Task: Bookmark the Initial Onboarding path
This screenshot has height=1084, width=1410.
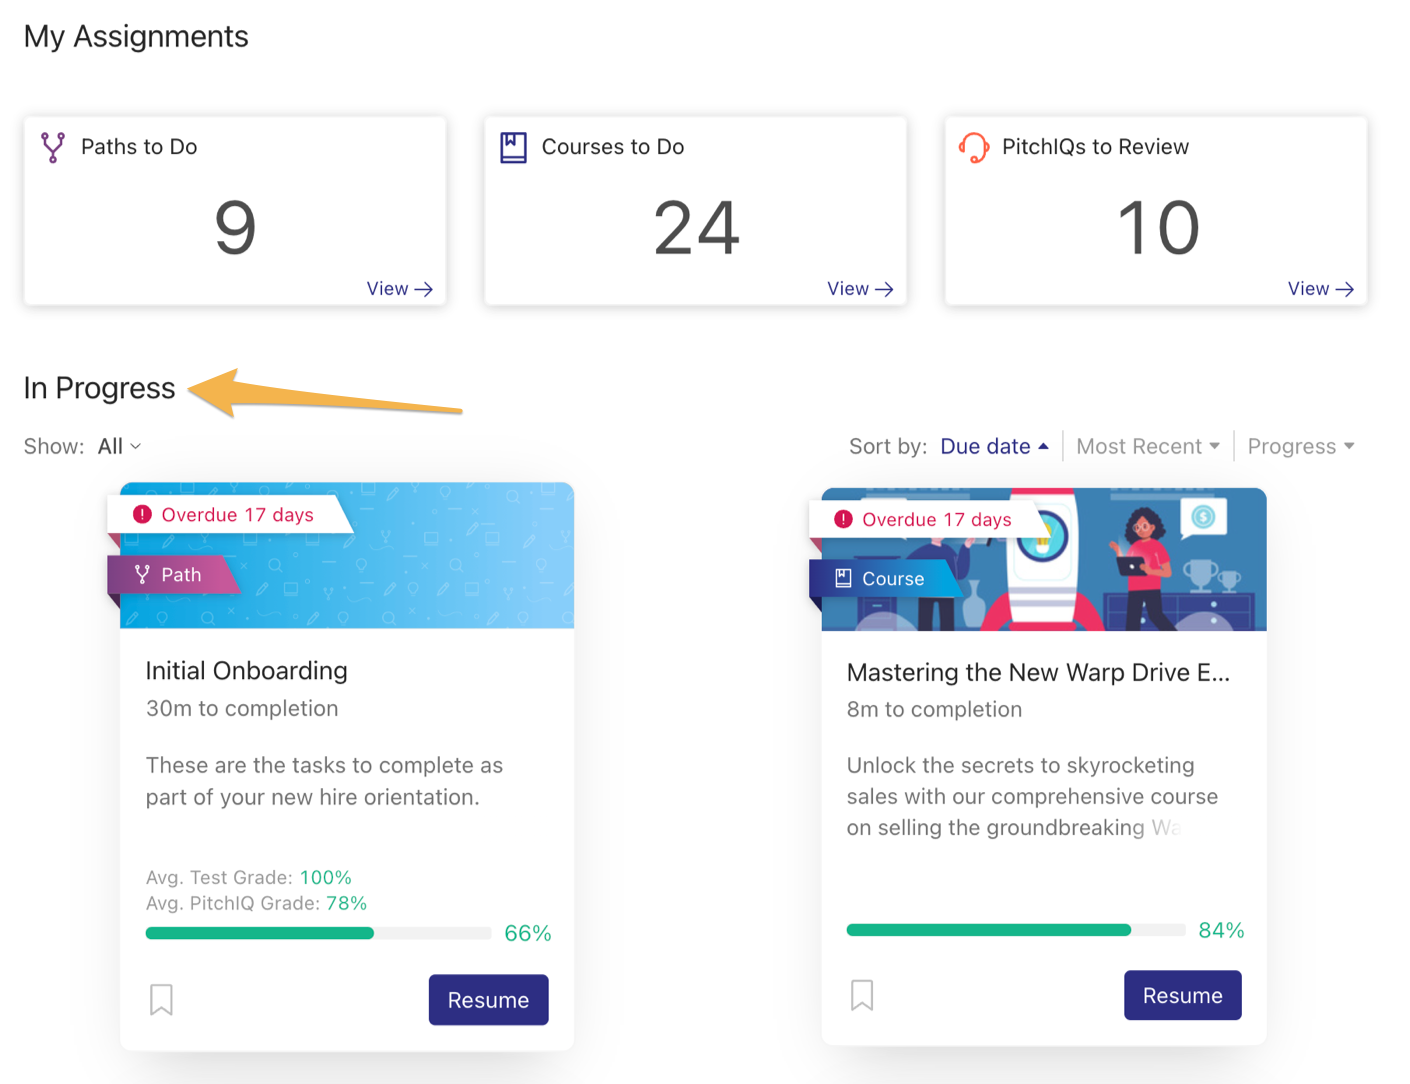Action: 161,999
